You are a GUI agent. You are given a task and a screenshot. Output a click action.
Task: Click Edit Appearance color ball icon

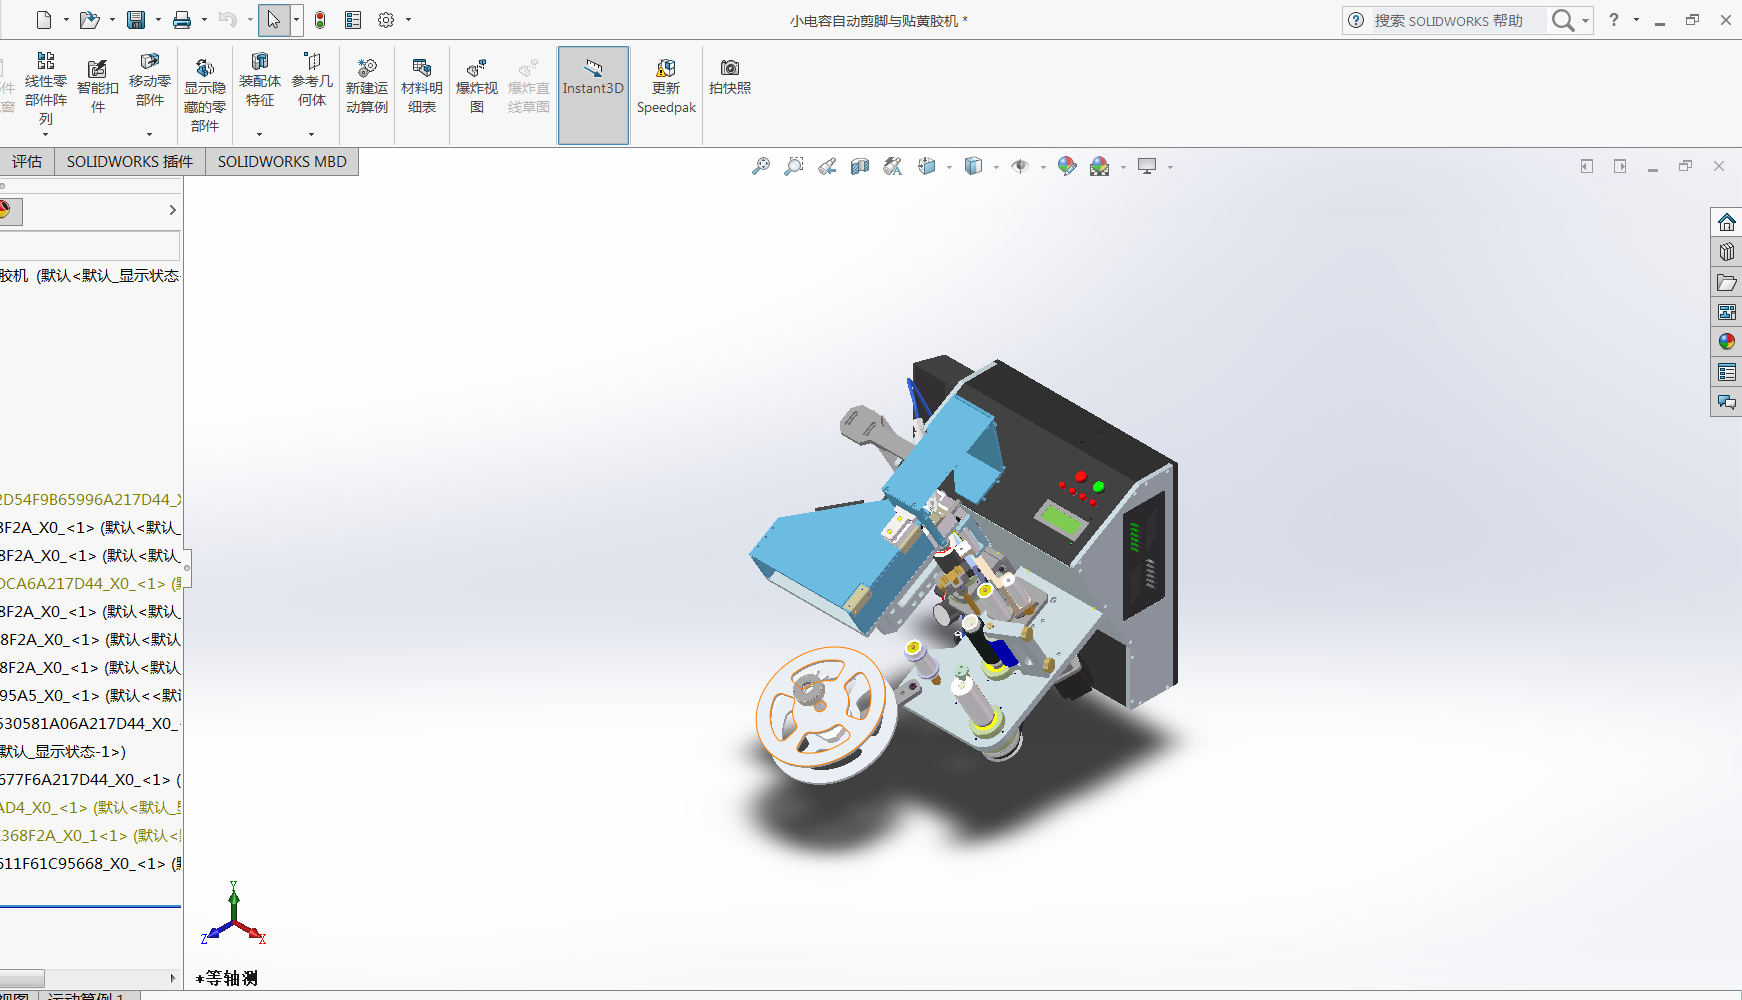[1067, 166]
